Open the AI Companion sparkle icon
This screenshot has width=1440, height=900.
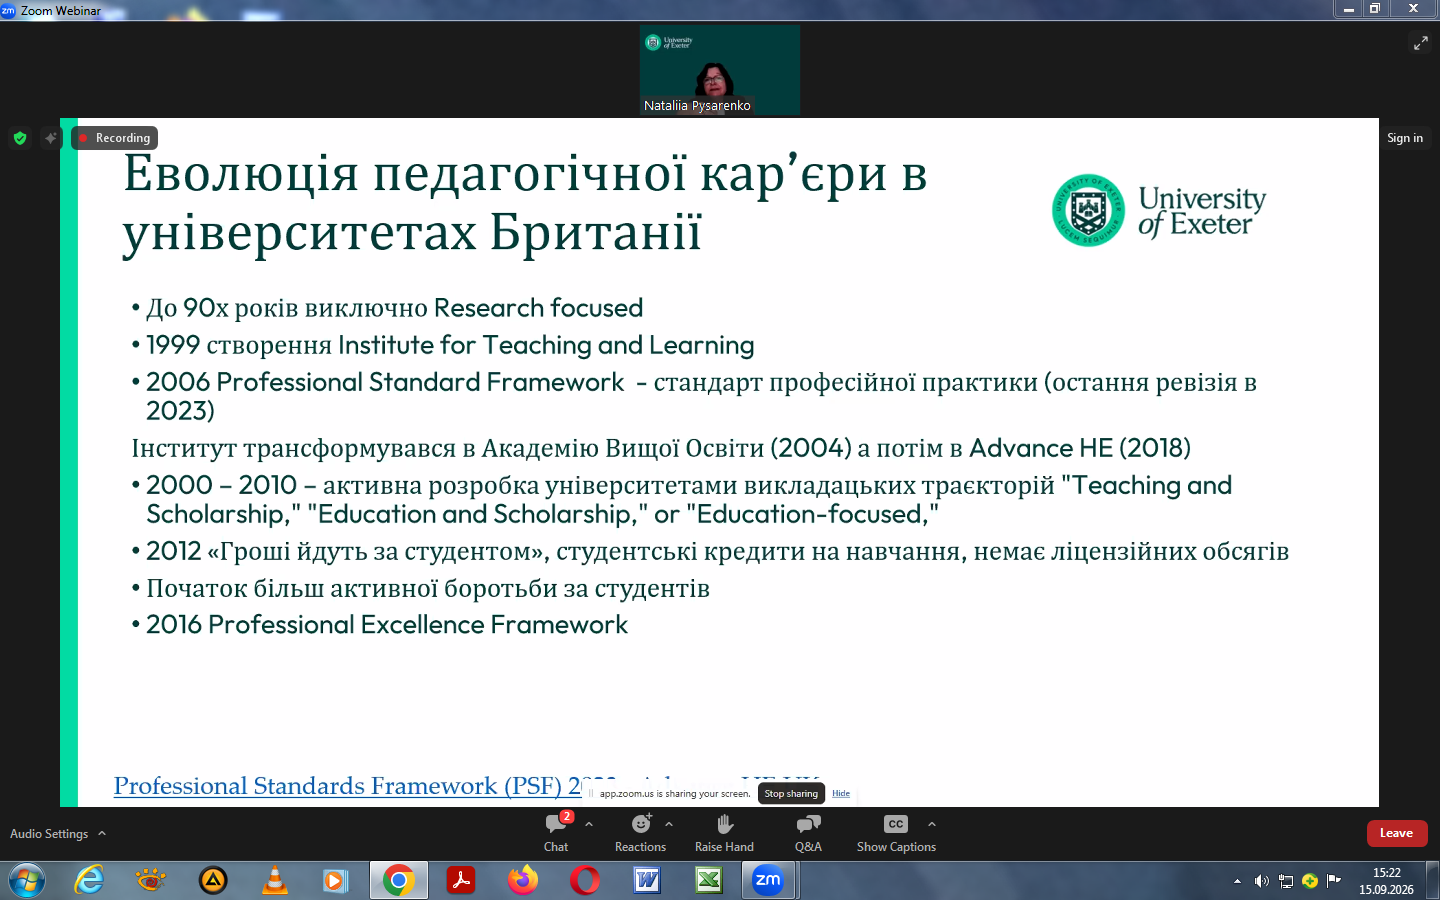(51, 138)
